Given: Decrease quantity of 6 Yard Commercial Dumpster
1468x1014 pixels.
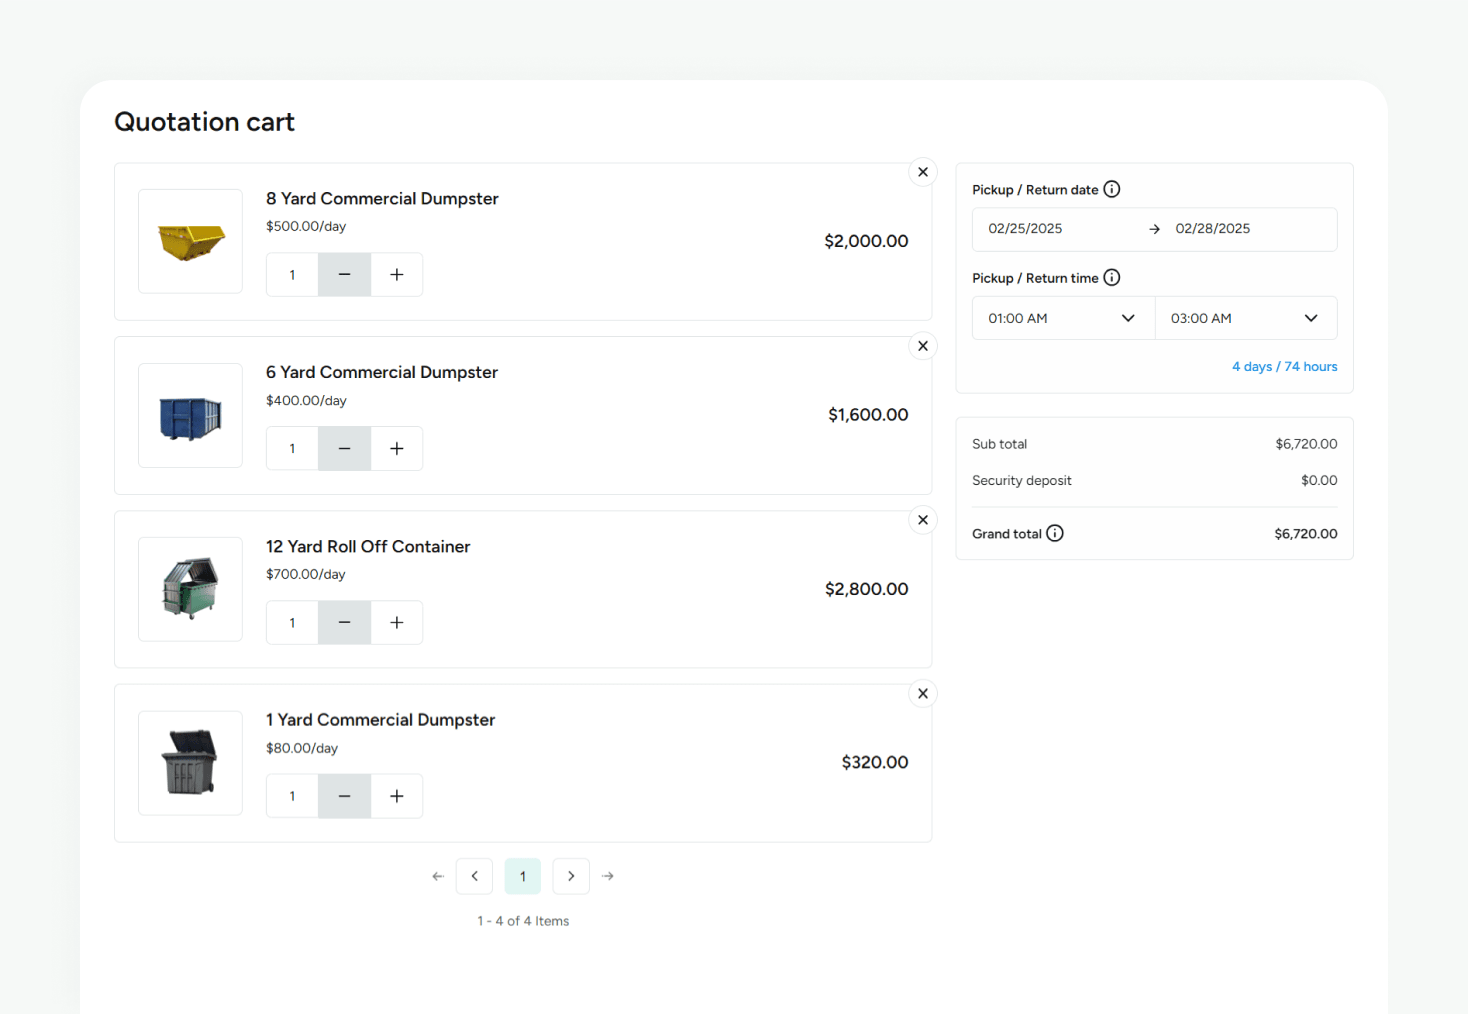Looking at the screenshot, I should 344,449.
